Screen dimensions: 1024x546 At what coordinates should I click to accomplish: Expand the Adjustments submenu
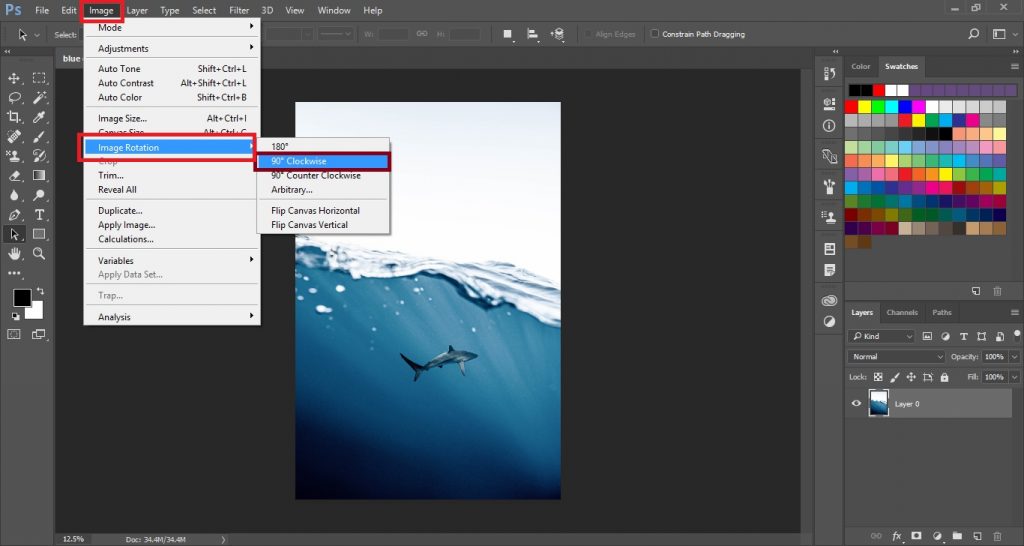tap(172, 48)
